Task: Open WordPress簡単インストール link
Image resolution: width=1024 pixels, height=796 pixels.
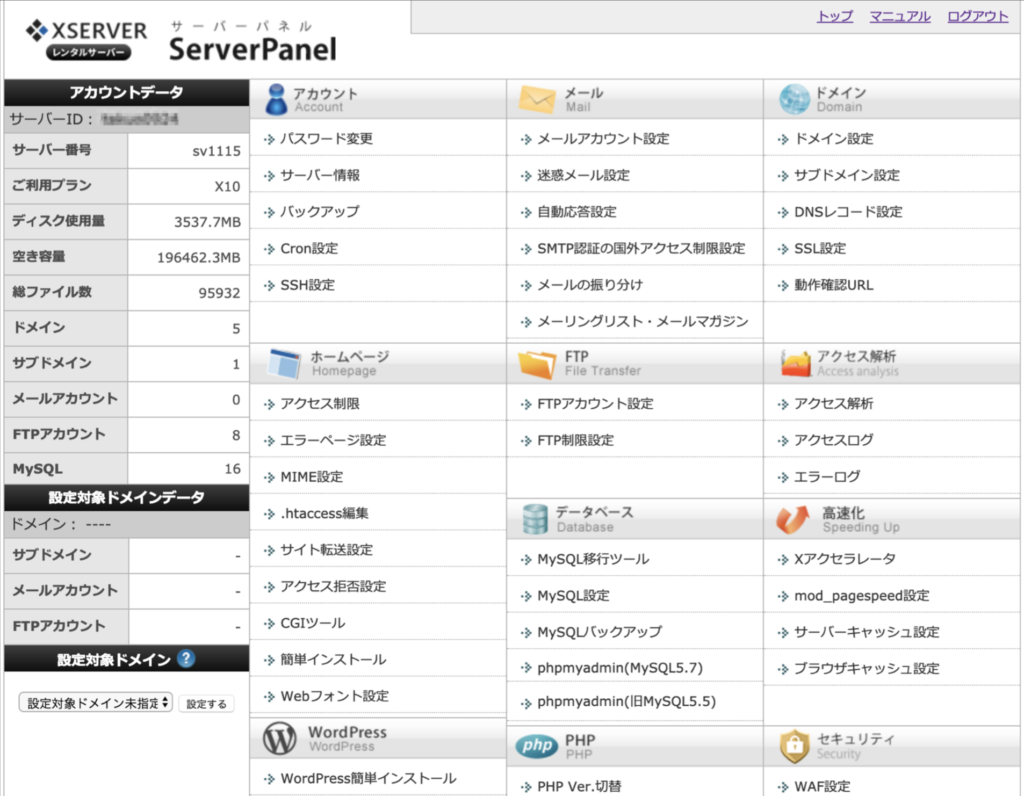Action: [x=368, y=778]
